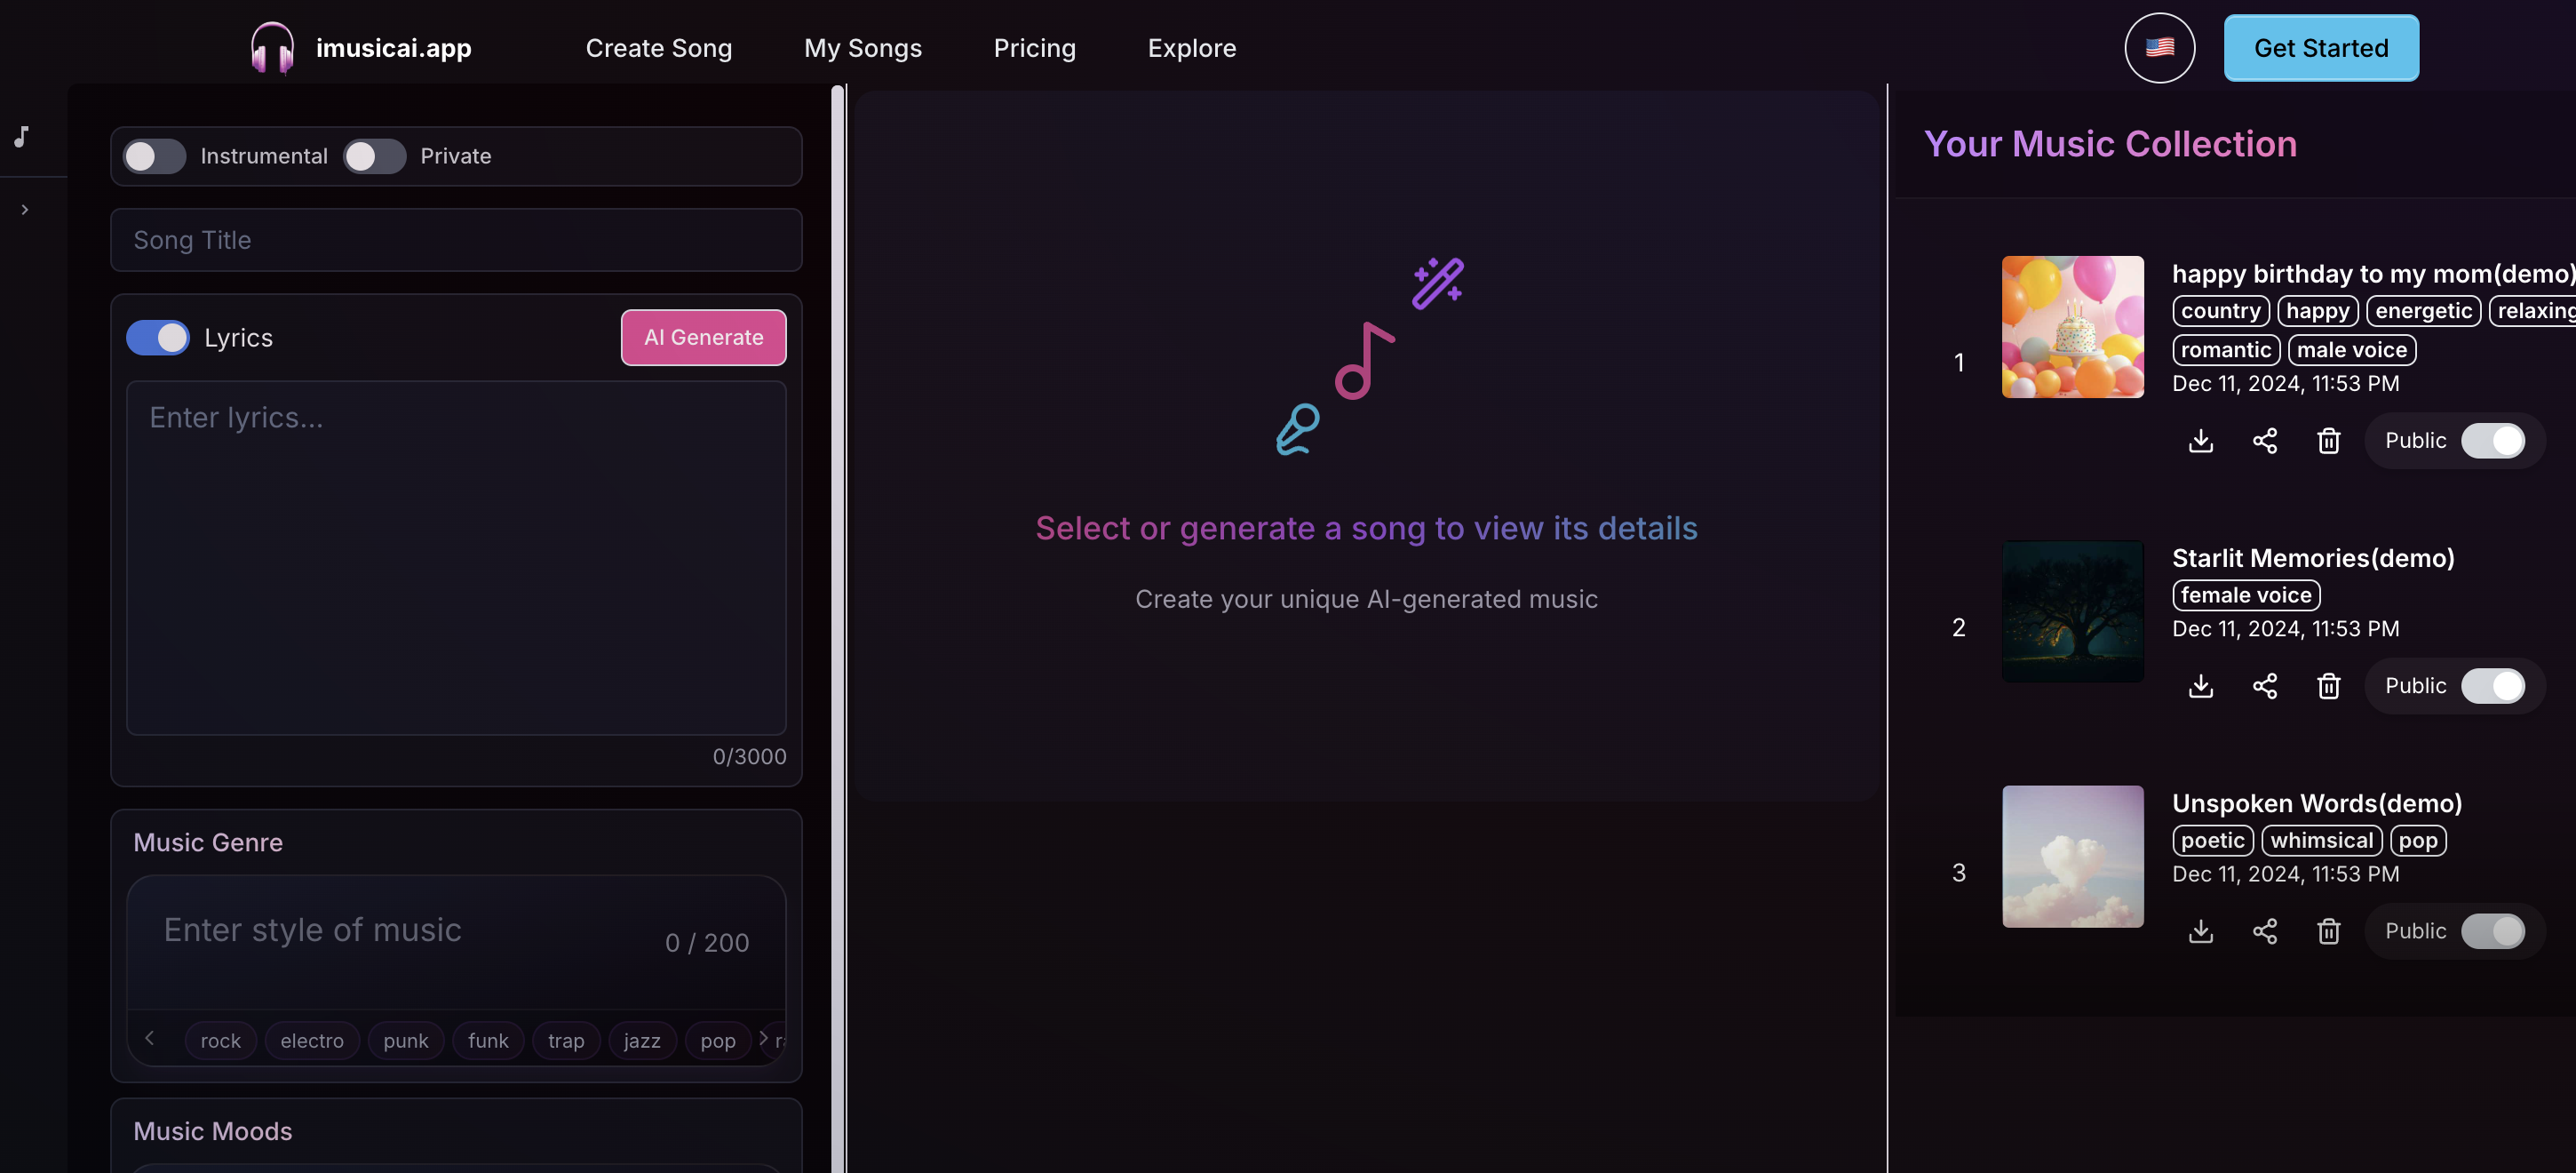Download the happy birthday demo song
2576x1173 pixels.
click(x=2200, y=441)
